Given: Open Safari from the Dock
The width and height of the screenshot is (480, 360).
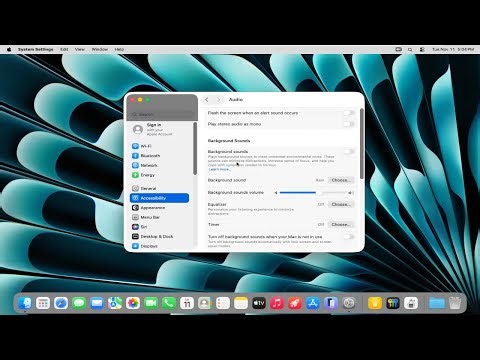Looking at the screenshot, I should [61, 303].
